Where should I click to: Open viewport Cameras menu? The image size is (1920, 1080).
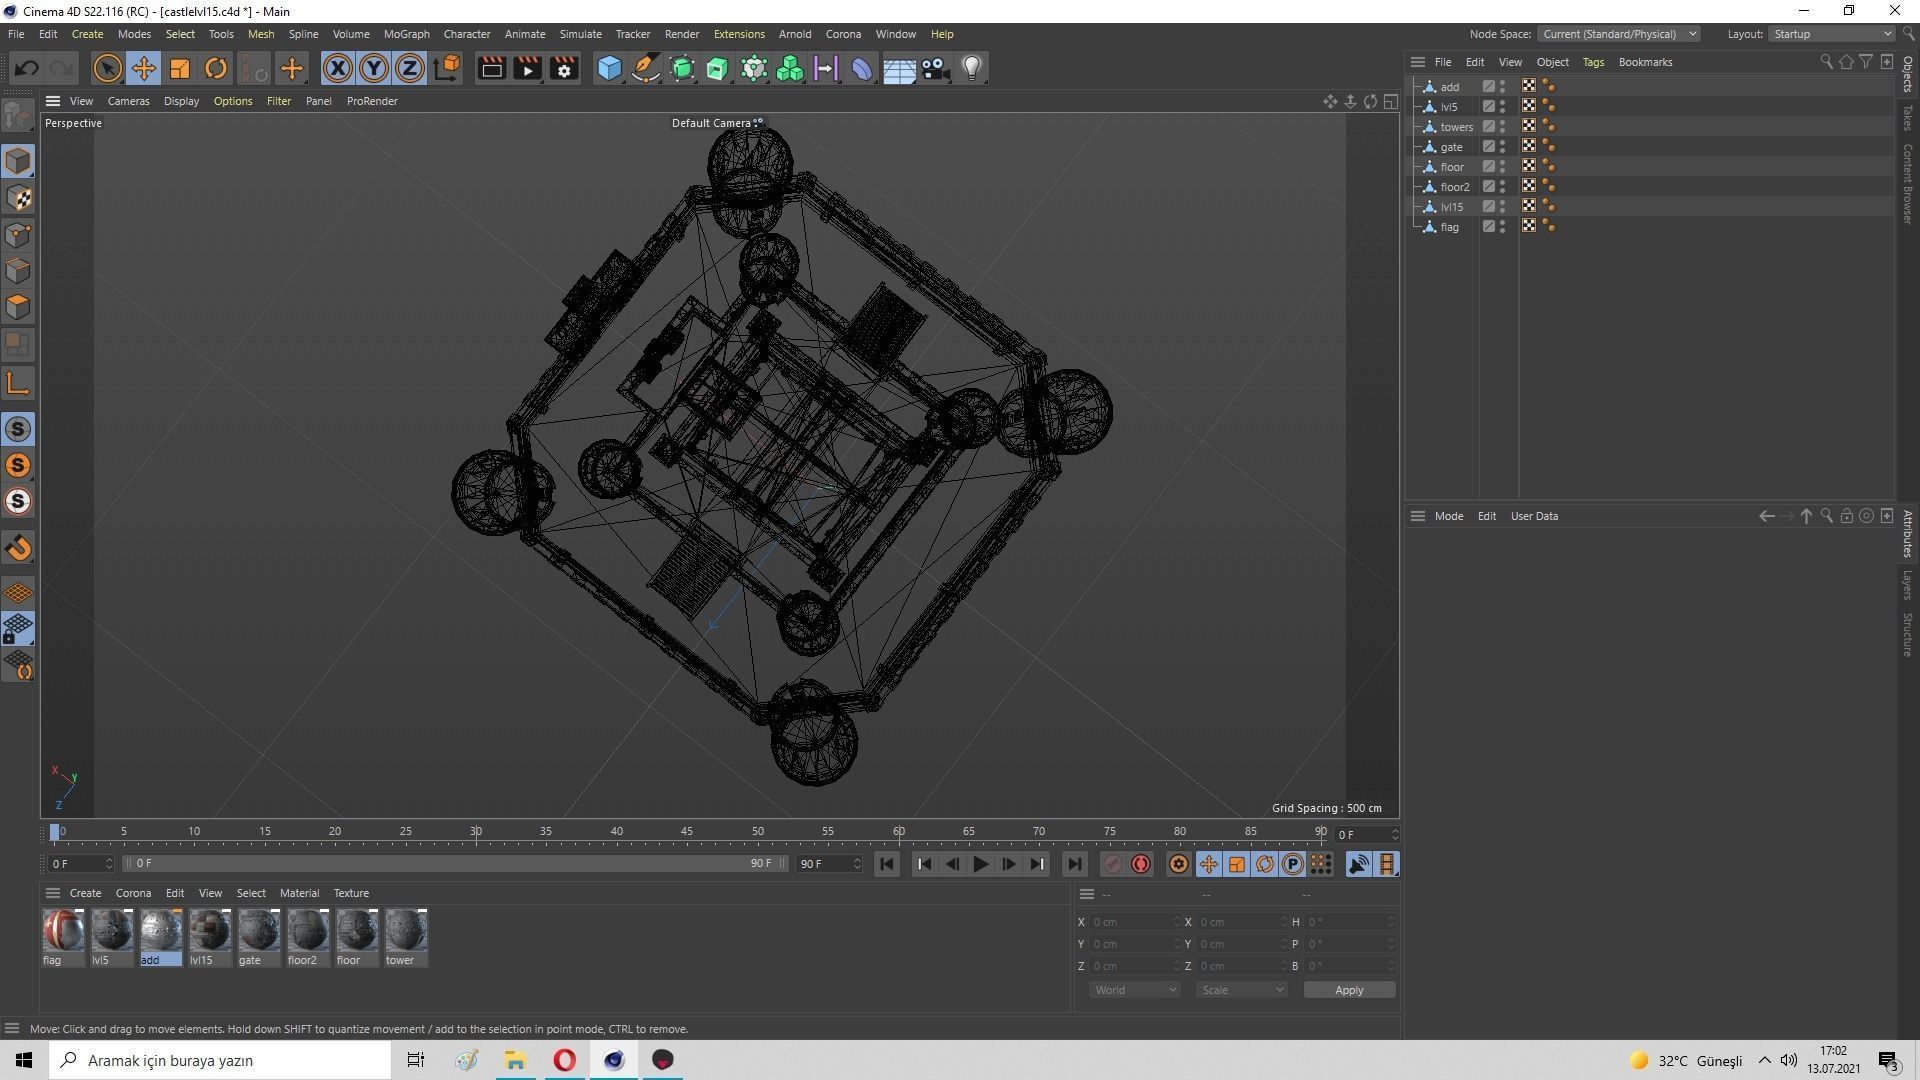coord(128,101)
